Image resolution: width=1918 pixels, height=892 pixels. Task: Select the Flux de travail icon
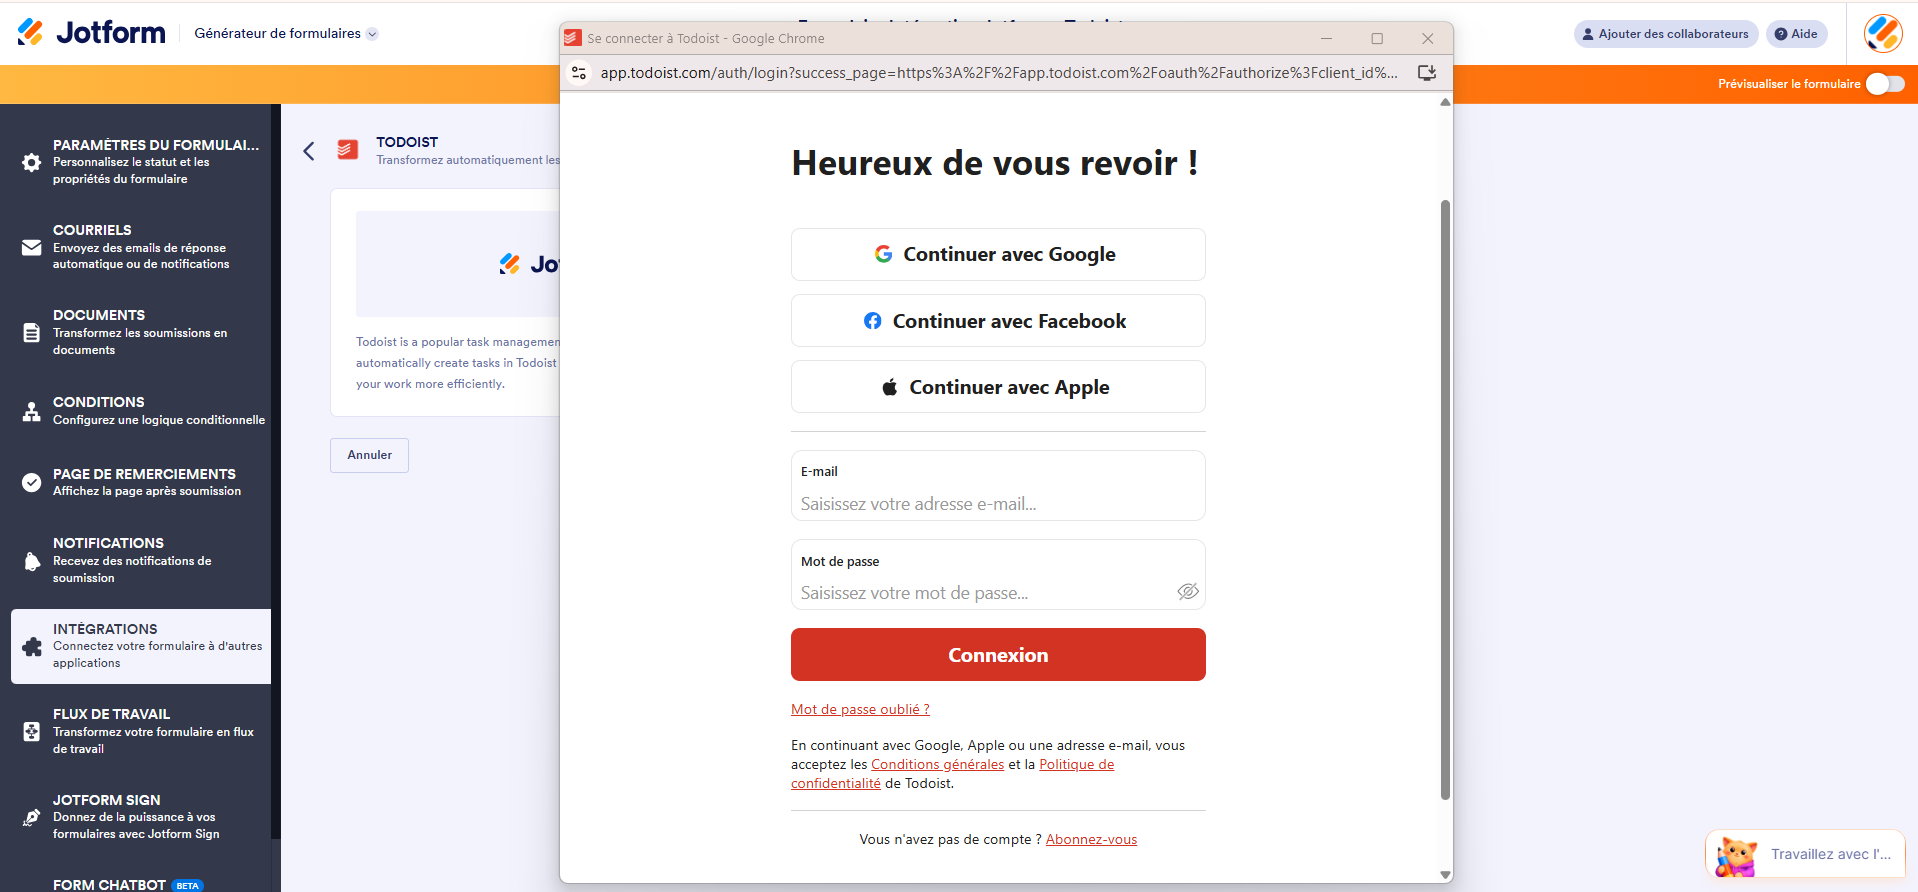[32, 731]
